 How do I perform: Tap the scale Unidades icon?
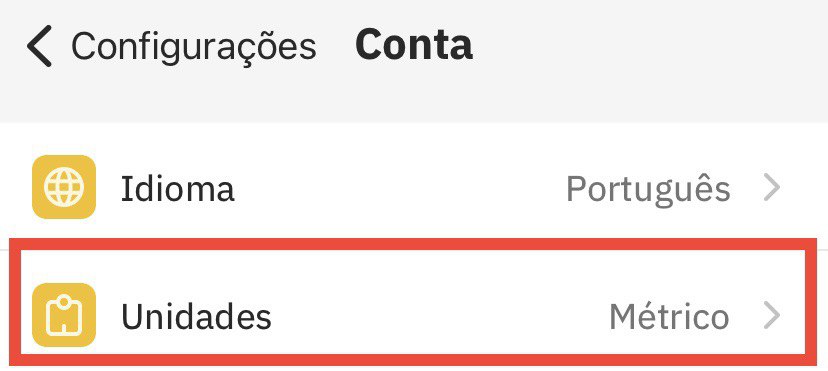click(x=63, y=315)
